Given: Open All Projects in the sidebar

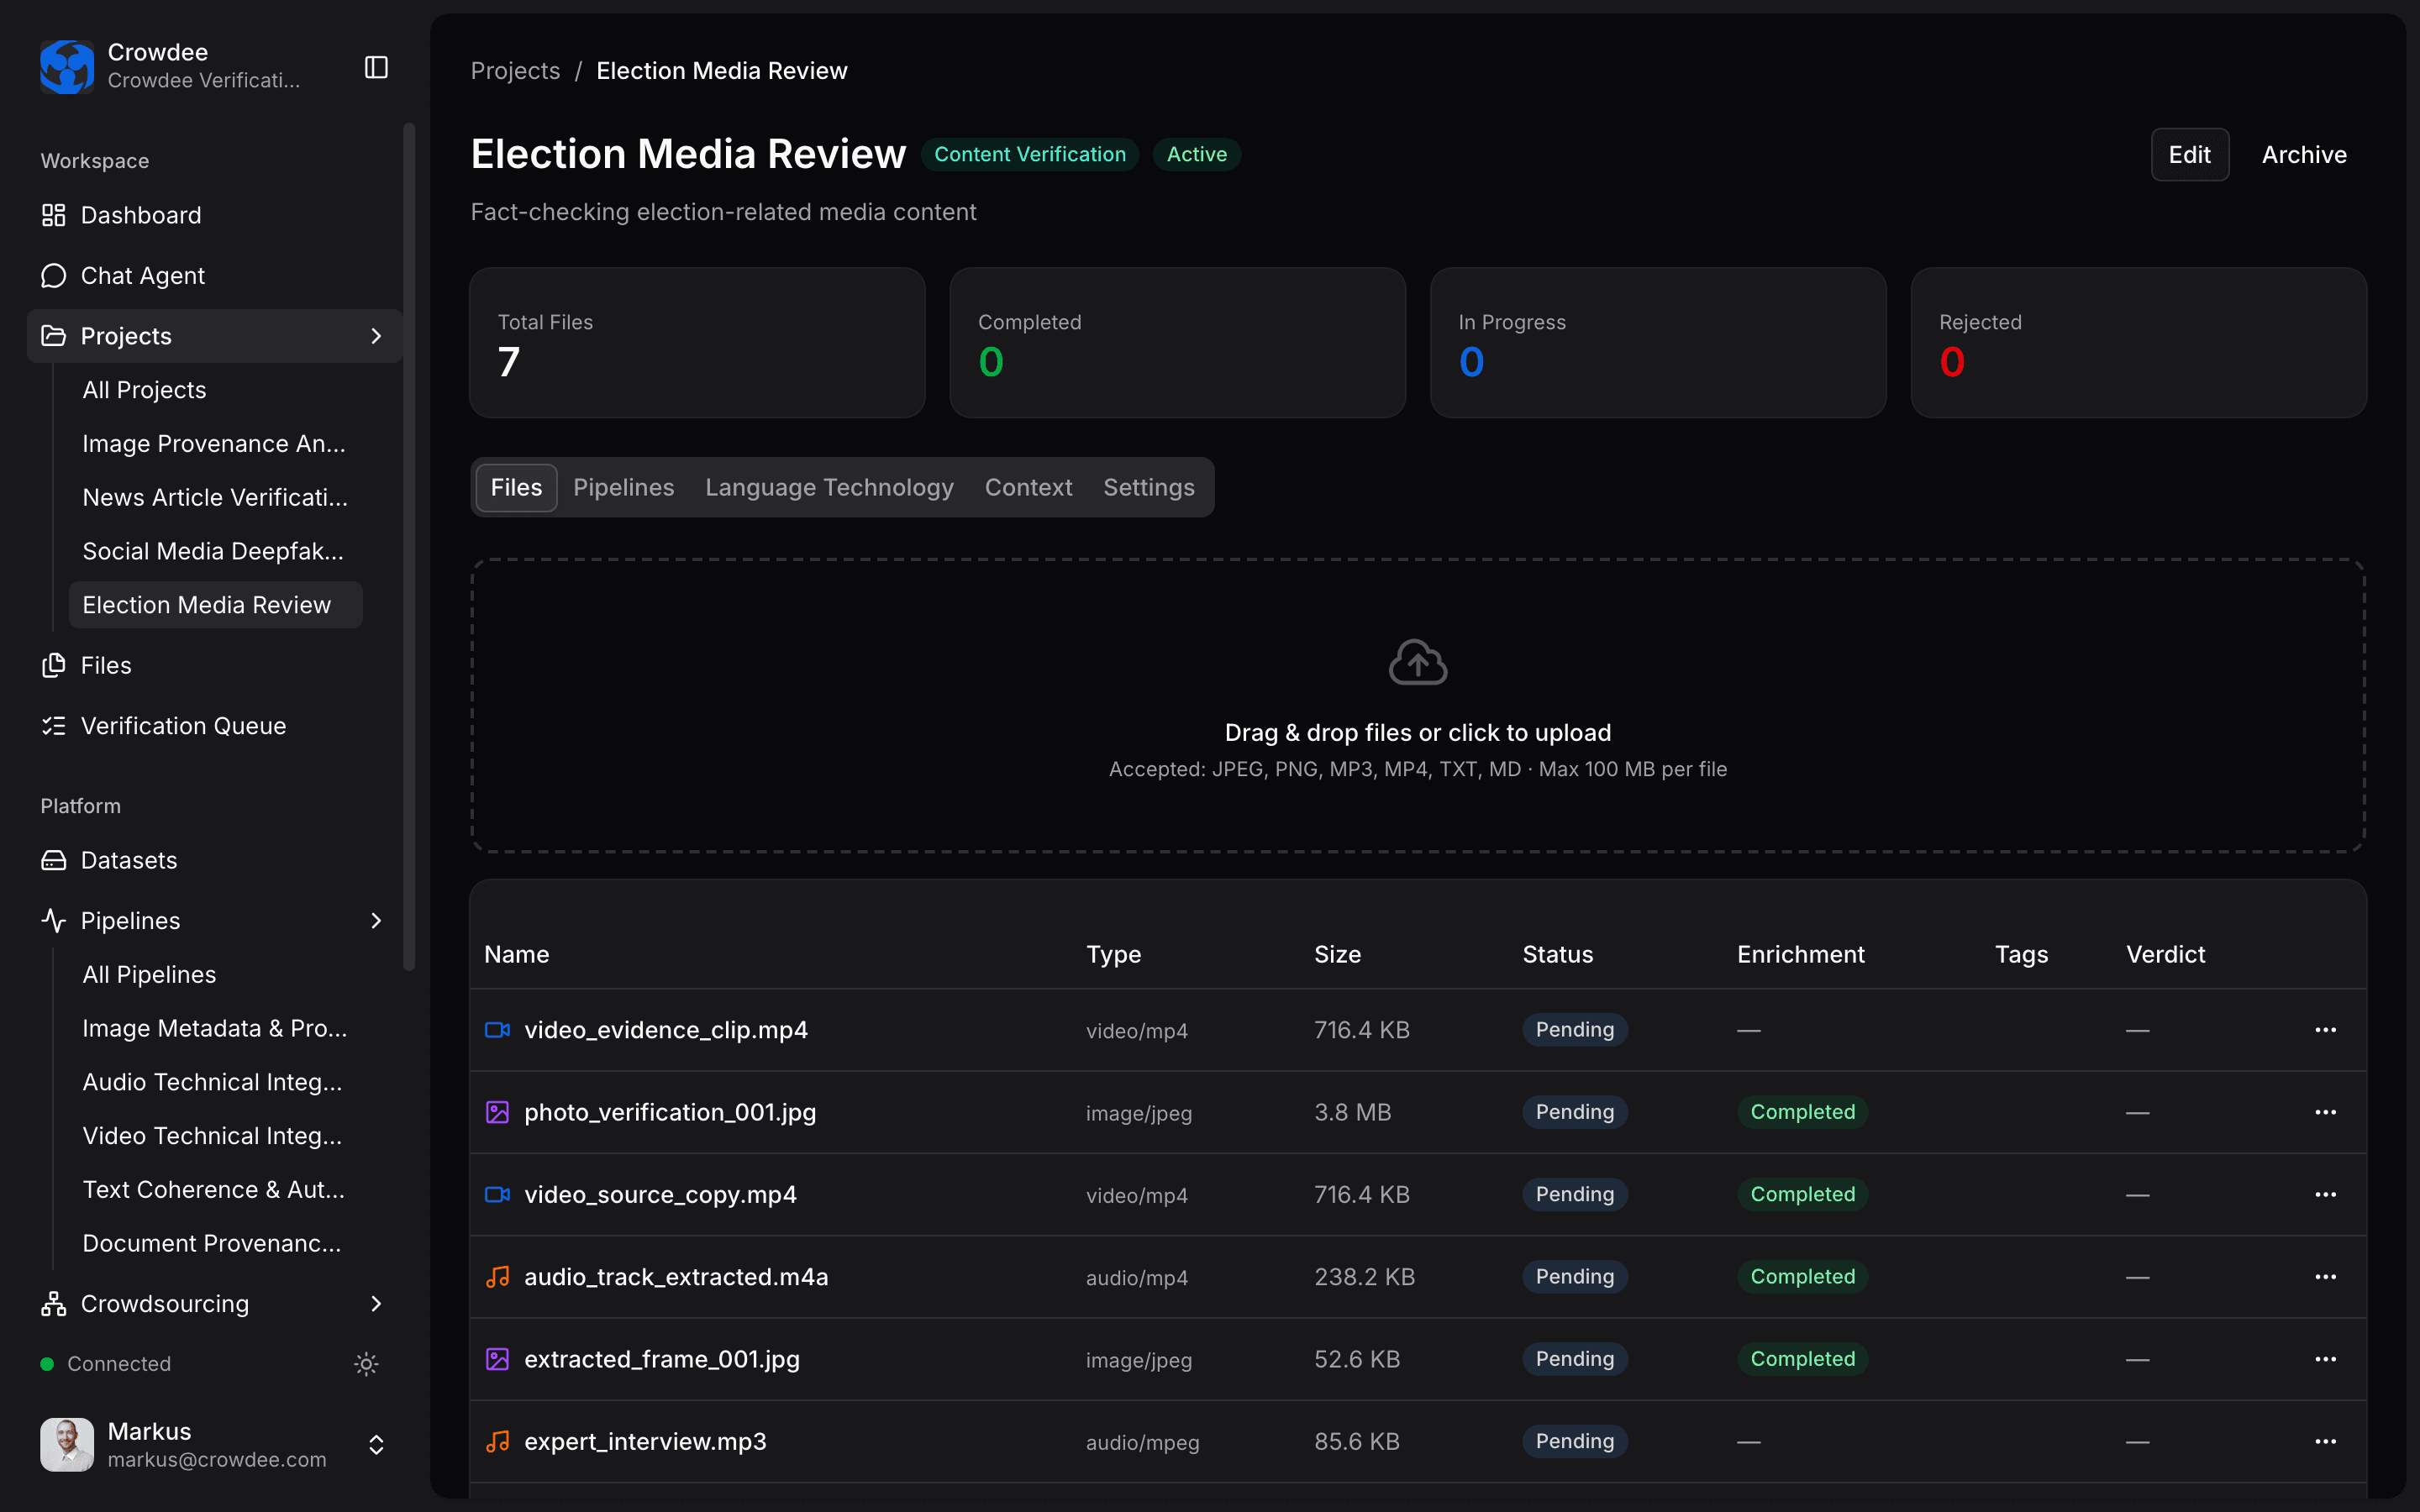Looking at the screenshot, I should click(x=216, y=390).
